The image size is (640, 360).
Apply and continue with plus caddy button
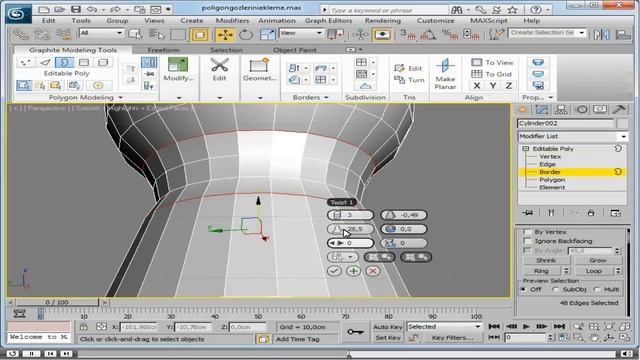click(353, 271)
